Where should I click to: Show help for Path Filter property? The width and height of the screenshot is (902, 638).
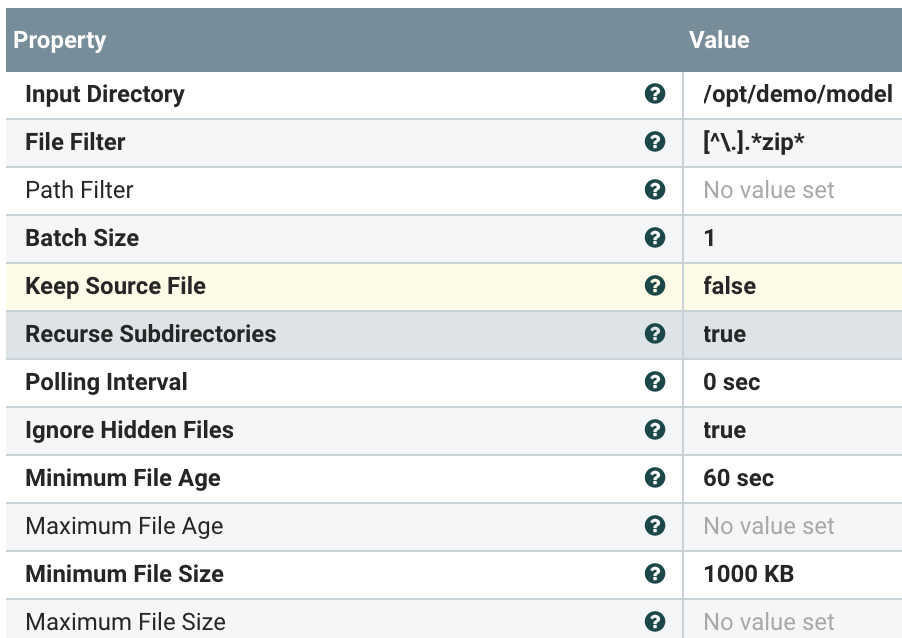pos(655,190)
